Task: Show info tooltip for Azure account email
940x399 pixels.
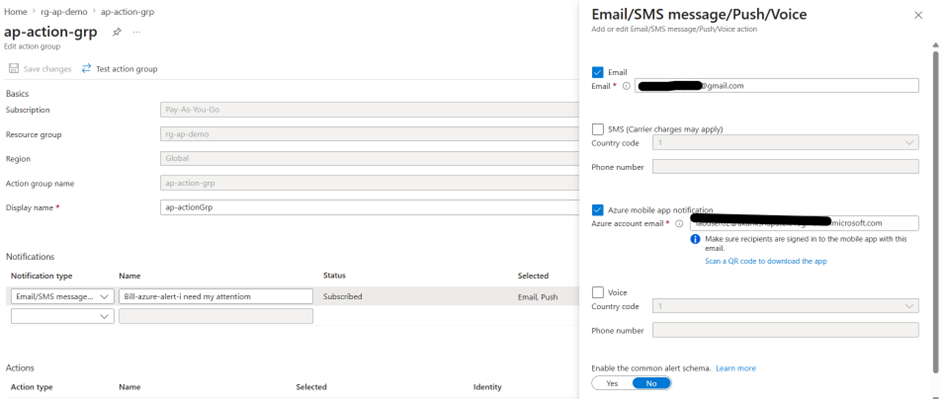Action: (679, 223)
